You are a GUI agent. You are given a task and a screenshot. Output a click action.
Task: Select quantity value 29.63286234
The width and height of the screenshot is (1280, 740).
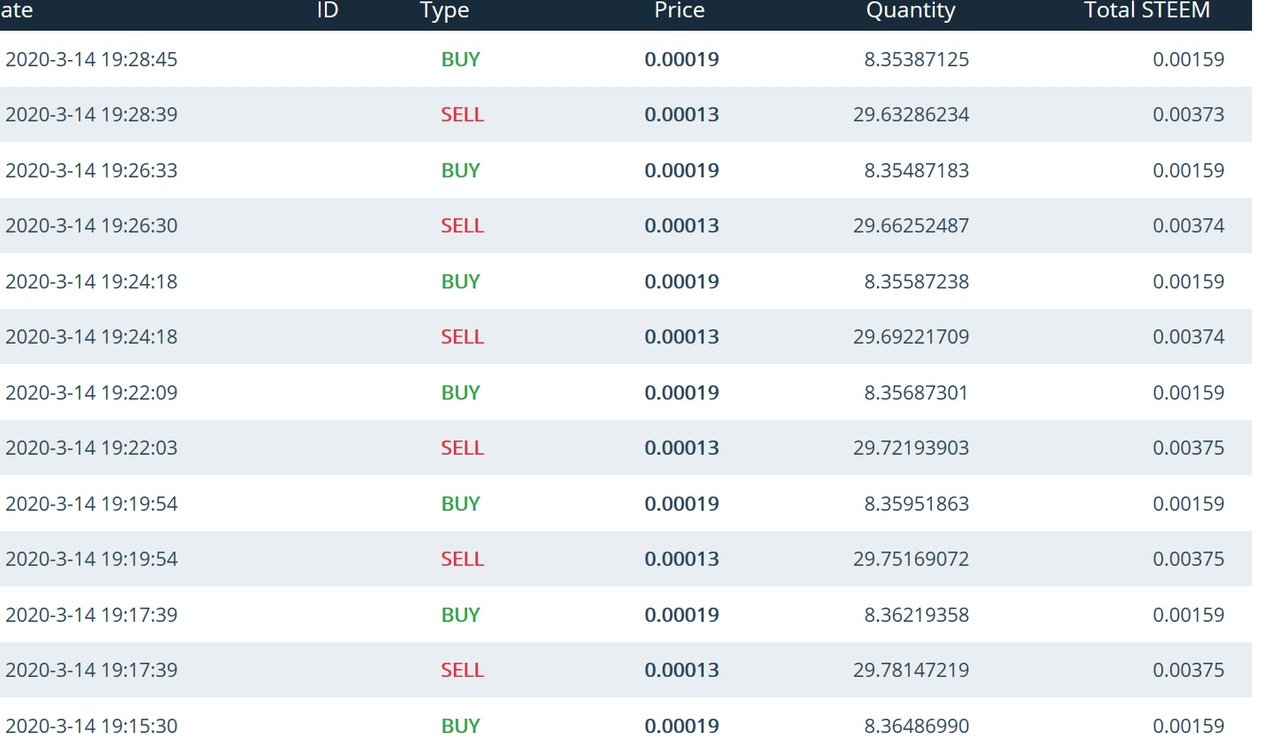pos(911,115)
